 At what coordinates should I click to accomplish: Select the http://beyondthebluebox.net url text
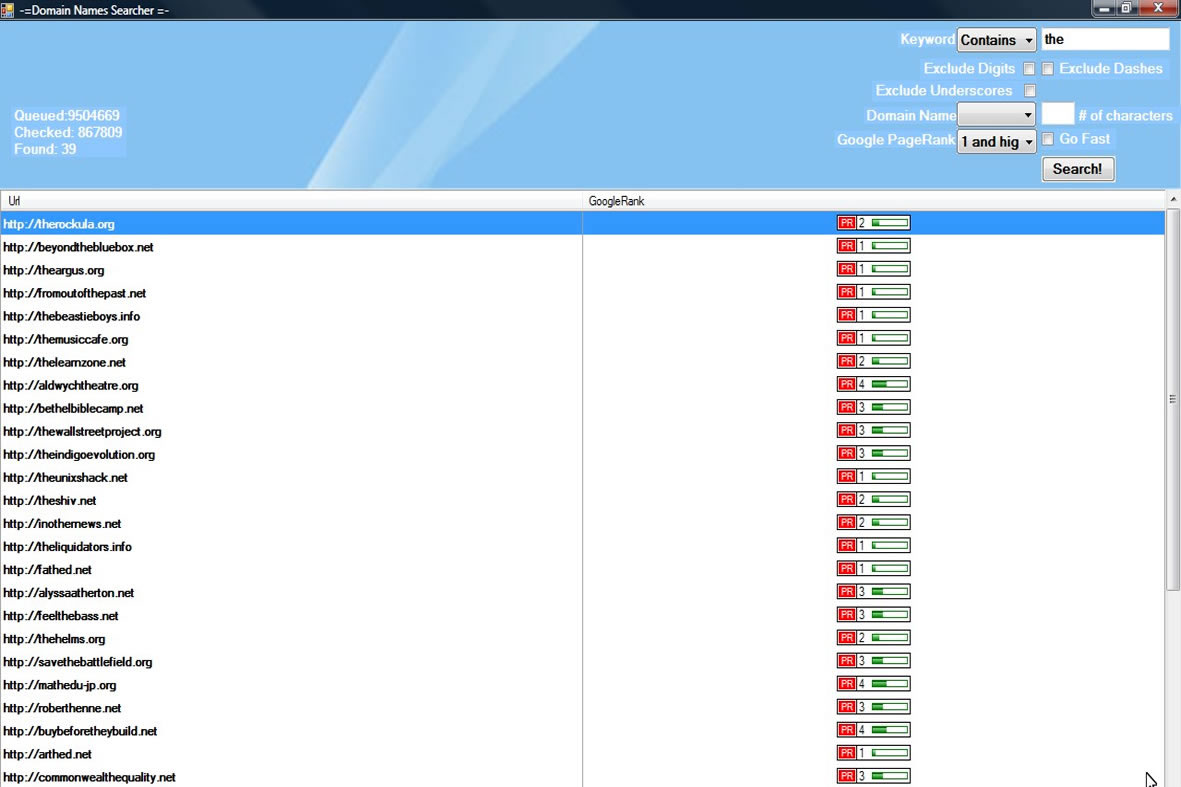[78, 247]
